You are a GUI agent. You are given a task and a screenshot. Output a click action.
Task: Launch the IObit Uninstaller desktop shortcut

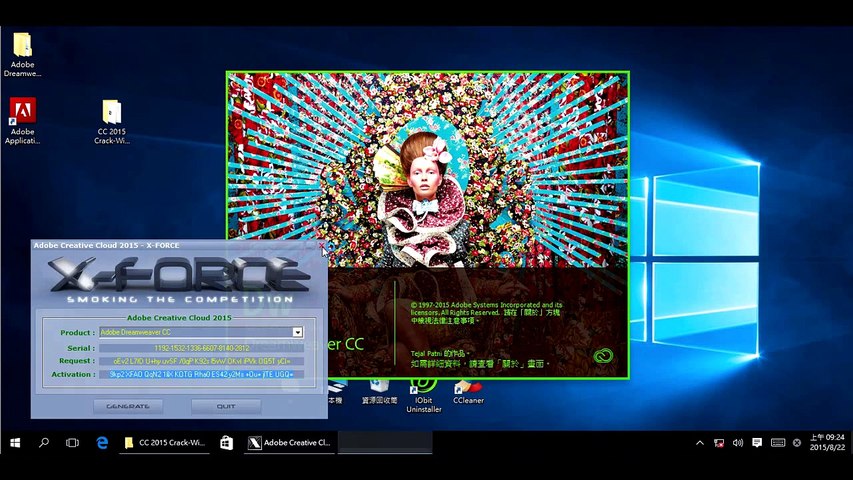(x=423, y=396)
